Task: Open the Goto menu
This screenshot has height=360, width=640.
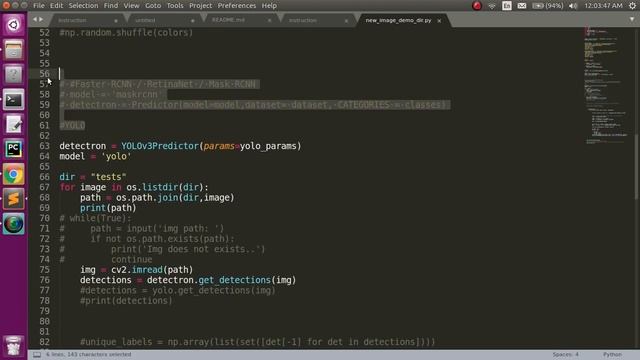Action: tap(153, 6)
